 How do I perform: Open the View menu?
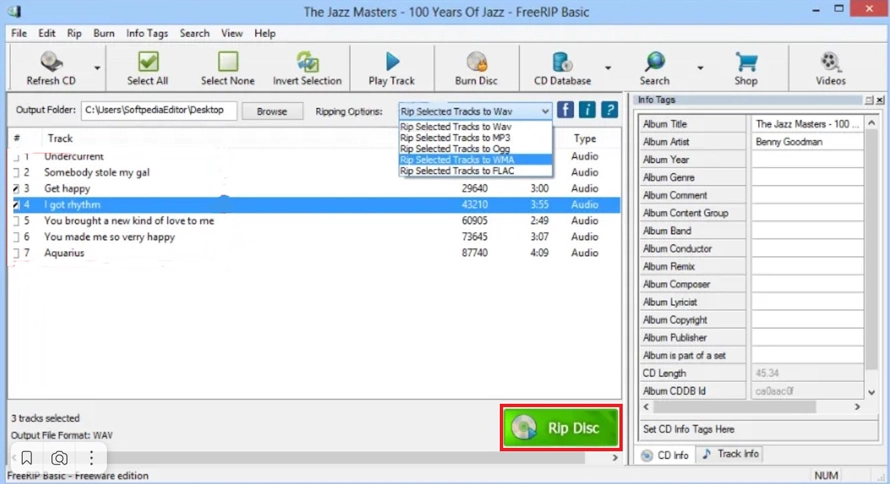tap(232, 33)
